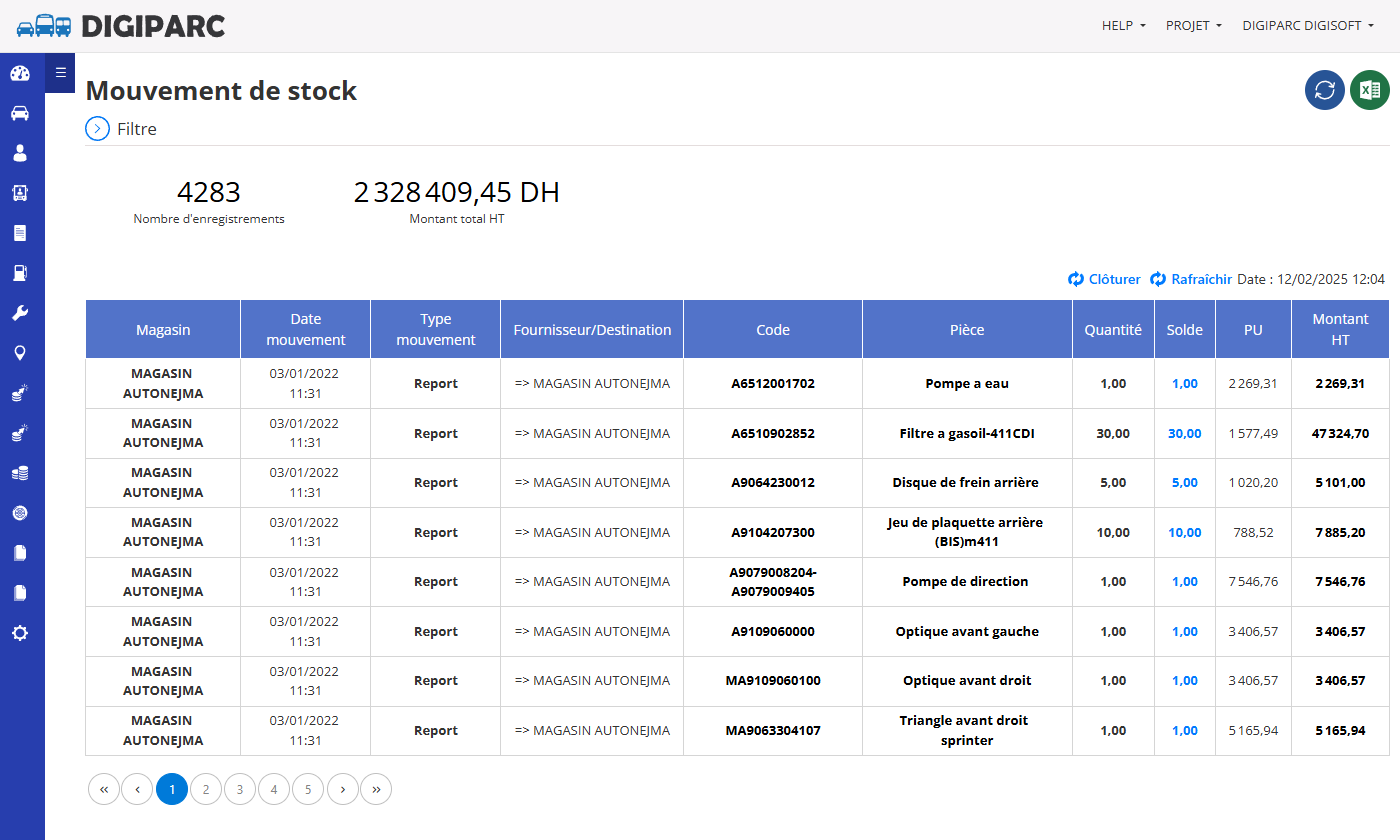Click the piece Filtre a gasoil-411CDI
Image resolution: width=1400 pixels, height=840 pixels.
pos(967,433)
